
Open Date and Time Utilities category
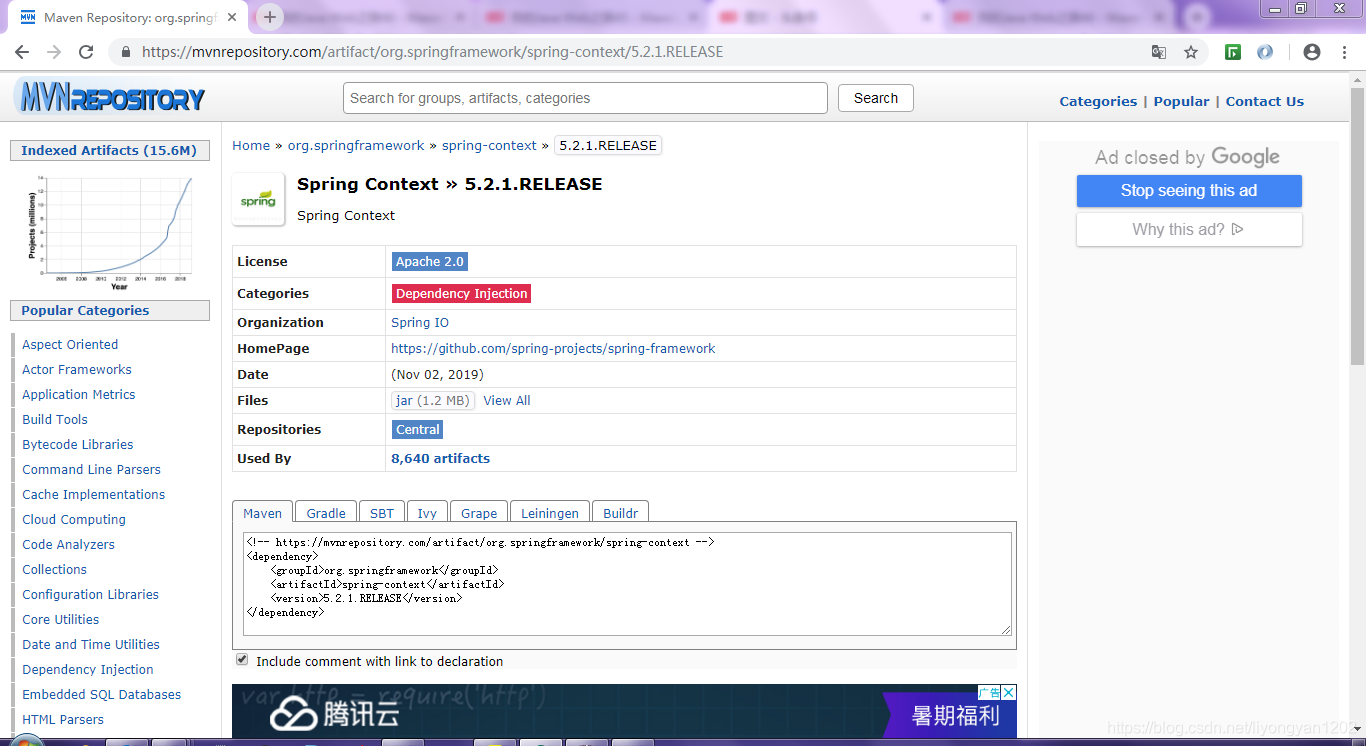pos(91,644)
